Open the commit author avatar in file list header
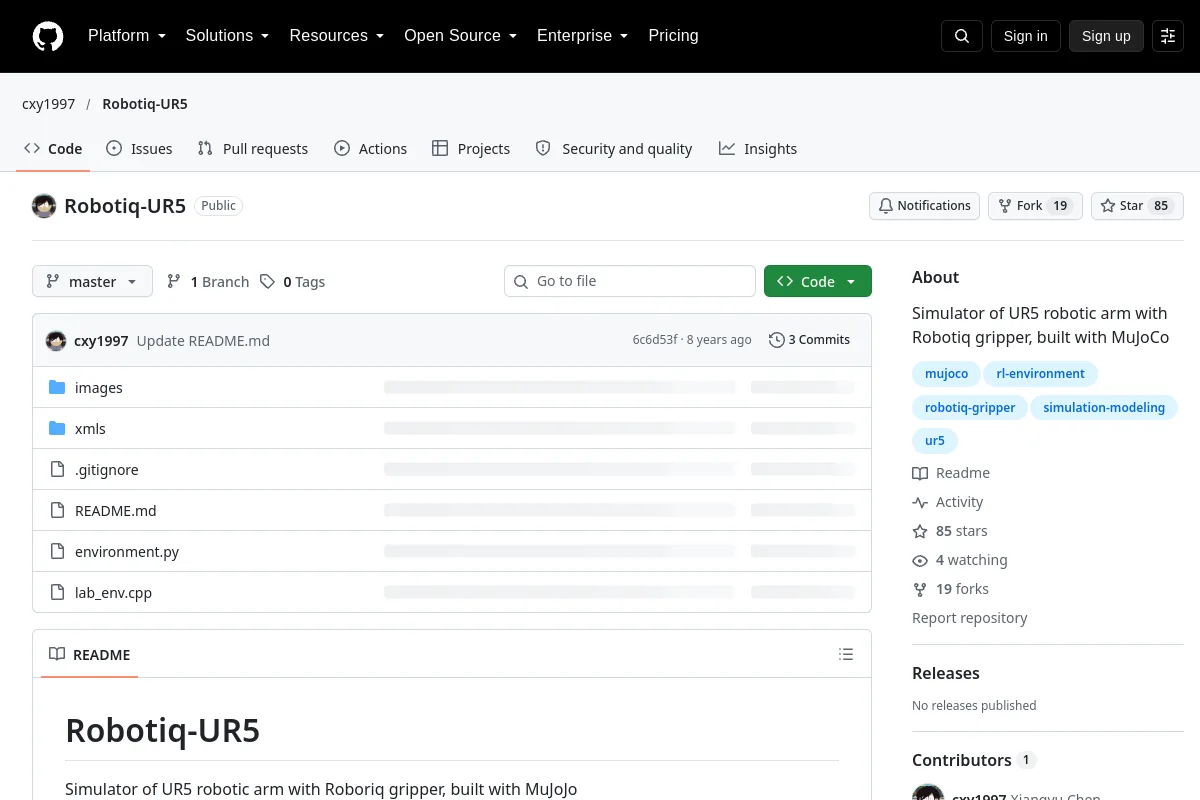Viewport: 1200px width, 800px height. click(x=56, y=340)
